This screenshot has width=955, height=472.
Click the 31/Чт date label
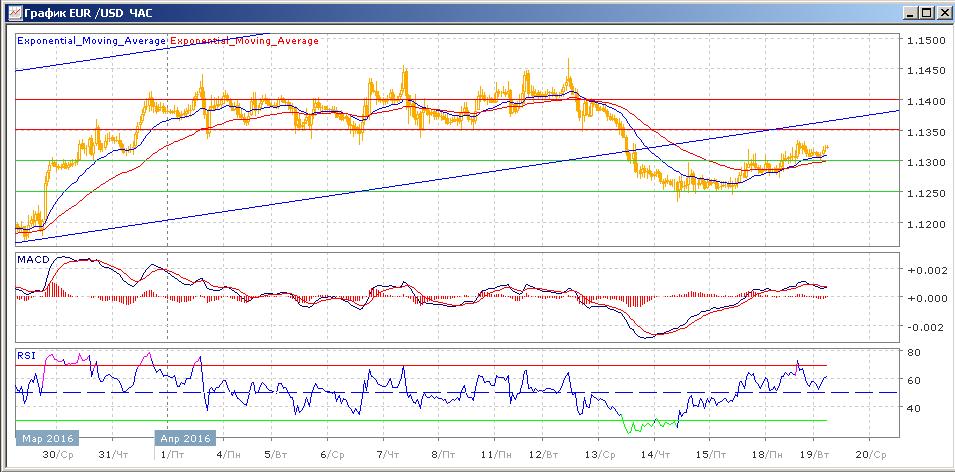coord(114,454)
